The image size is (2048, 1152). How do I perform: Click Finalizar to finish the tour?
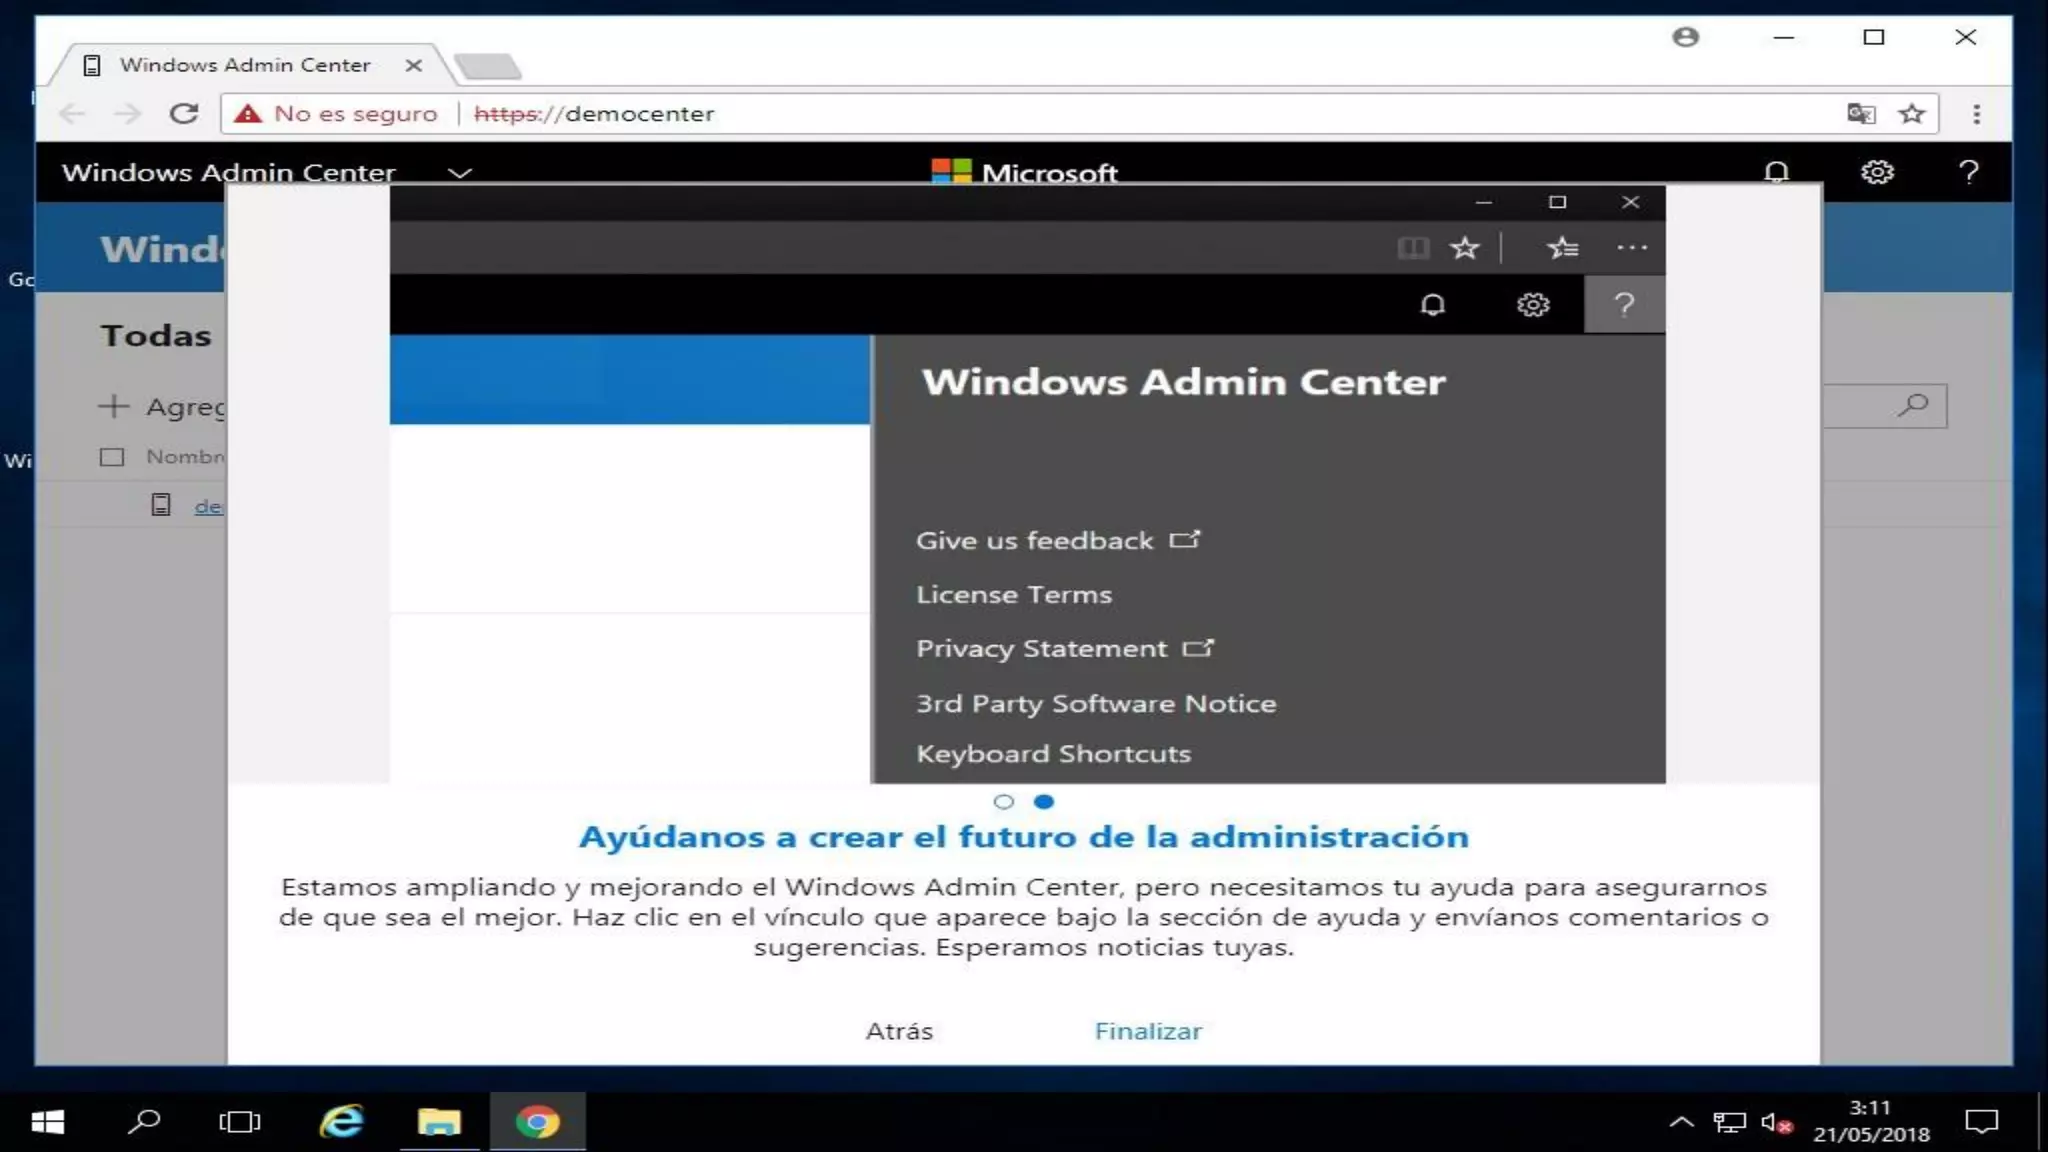1148,1031
